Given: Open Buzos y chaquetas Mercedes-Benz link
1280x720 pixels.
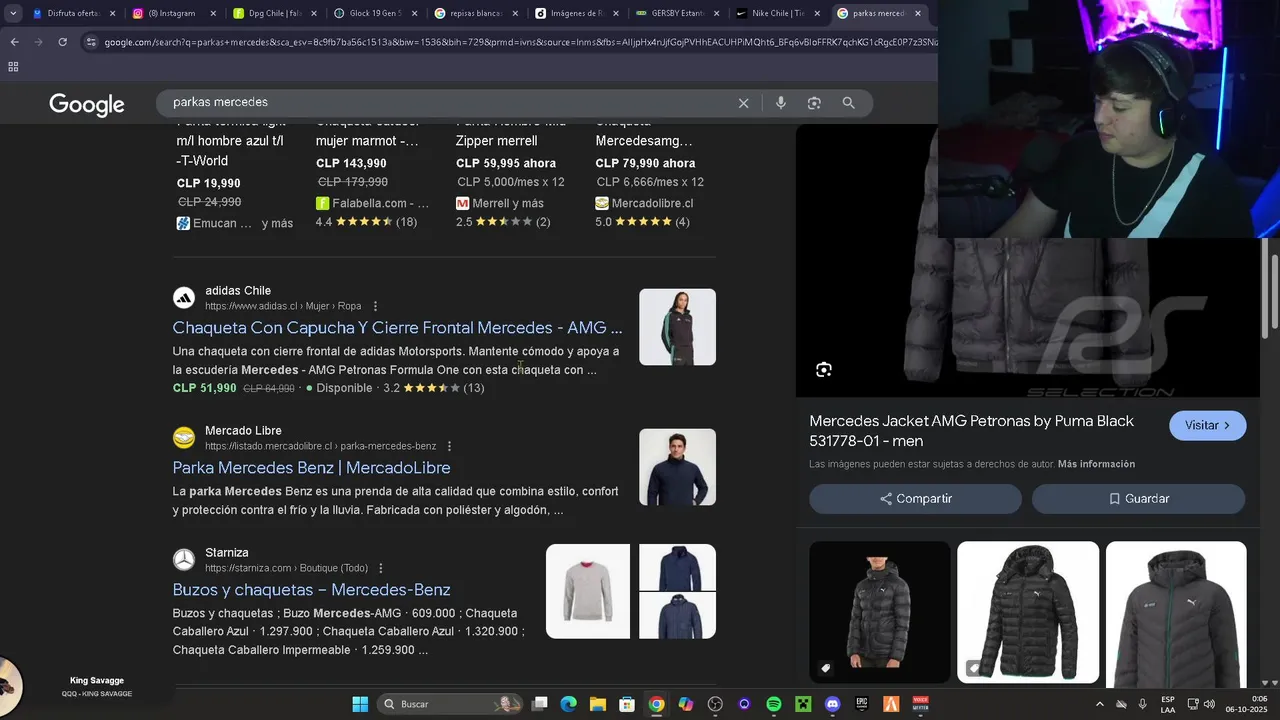Looking at the screenshot, I should (x=311, y=590).
